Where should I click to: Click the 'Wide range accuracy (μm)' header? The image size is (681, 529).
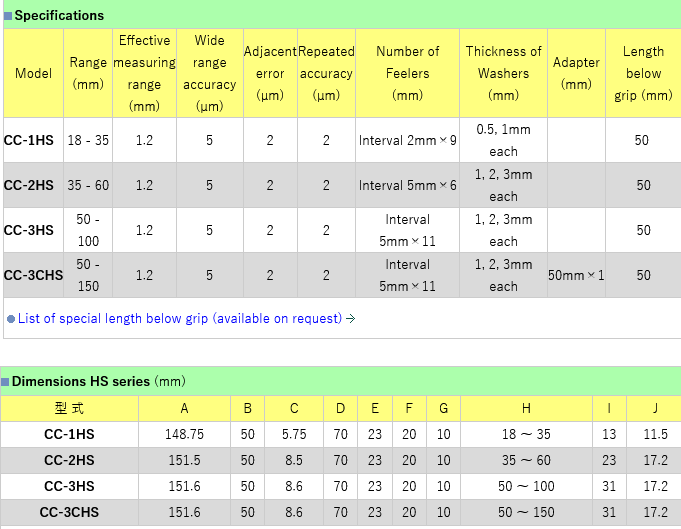point(210,73)
